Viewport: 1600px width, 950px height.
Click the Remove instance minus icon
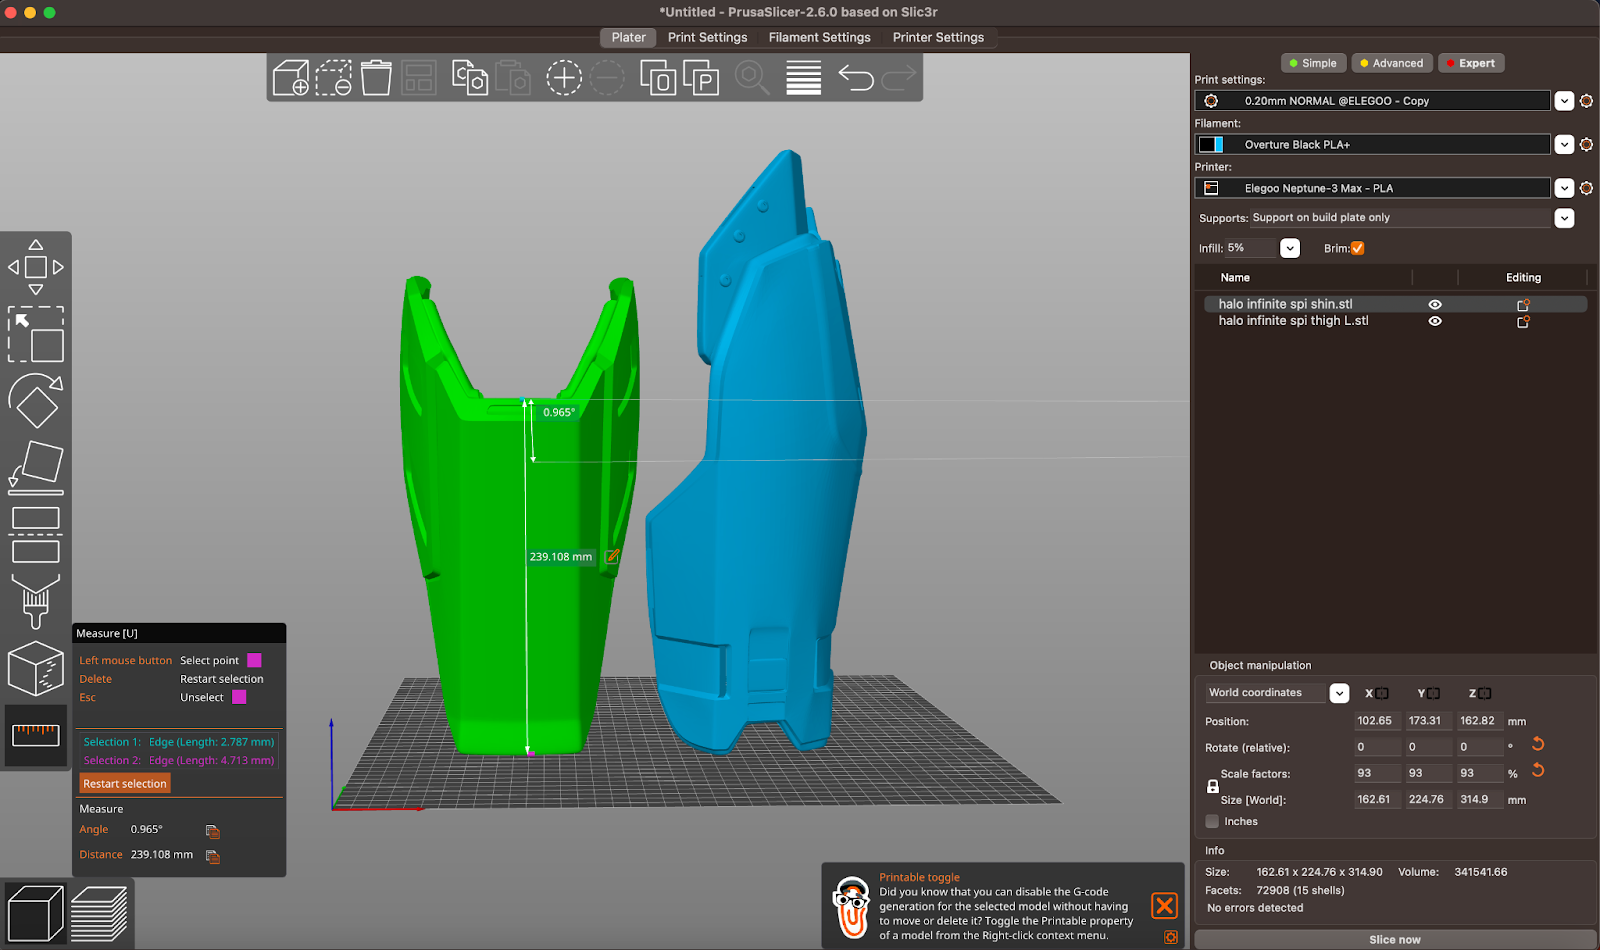point(606,78)
